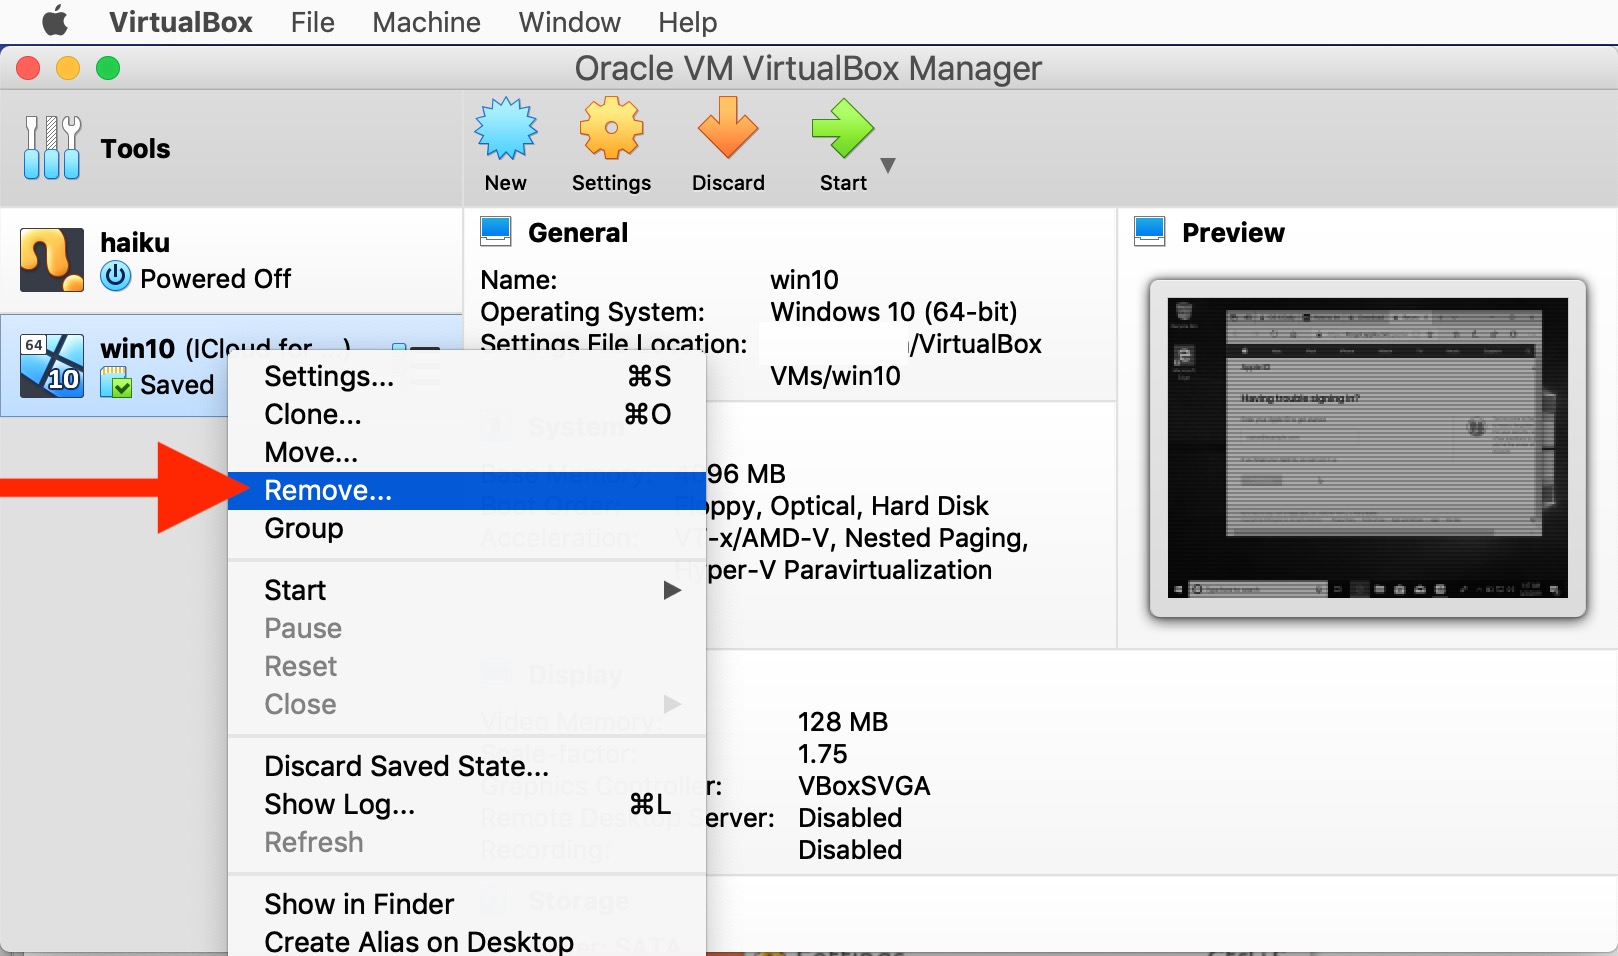Click the New virtual machine icon

pyautogui.click(x=505, y=130)
